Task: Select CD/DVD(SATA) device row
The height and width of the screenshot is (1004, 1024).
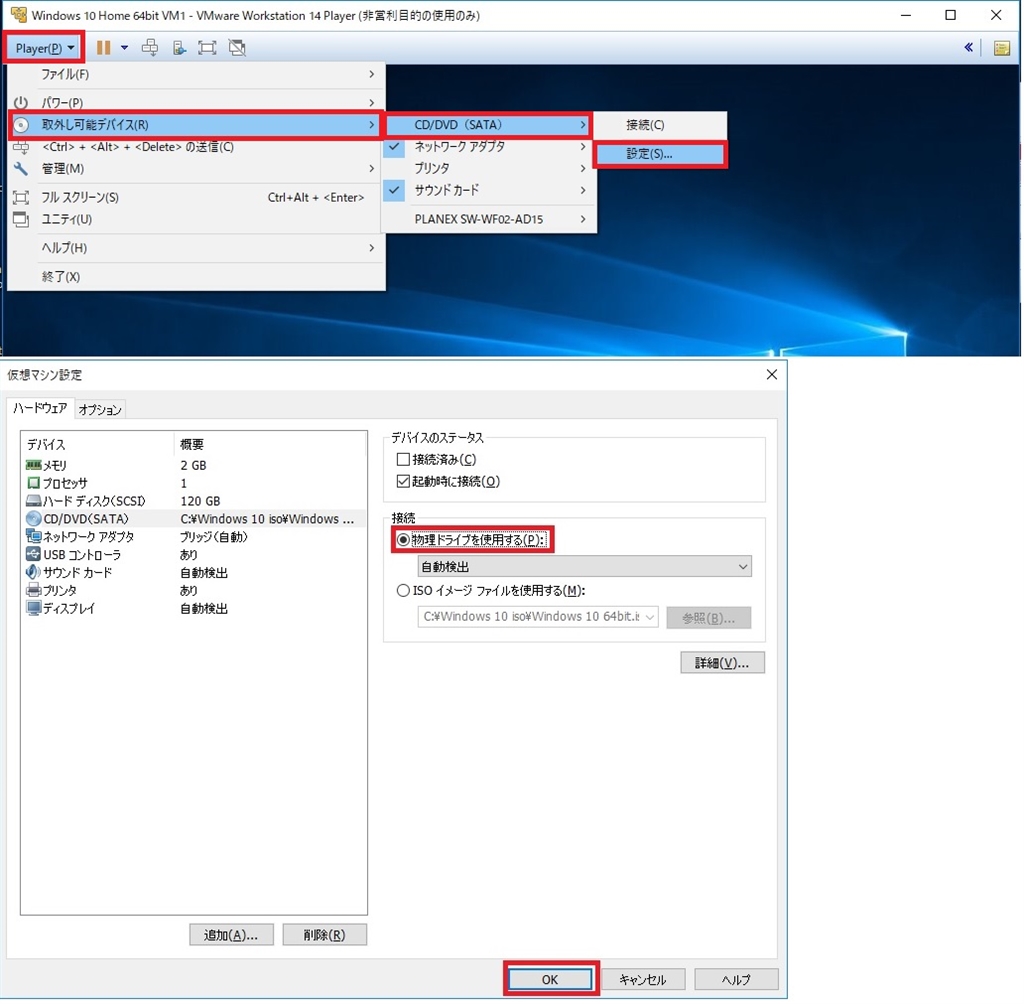Action: 193,519
